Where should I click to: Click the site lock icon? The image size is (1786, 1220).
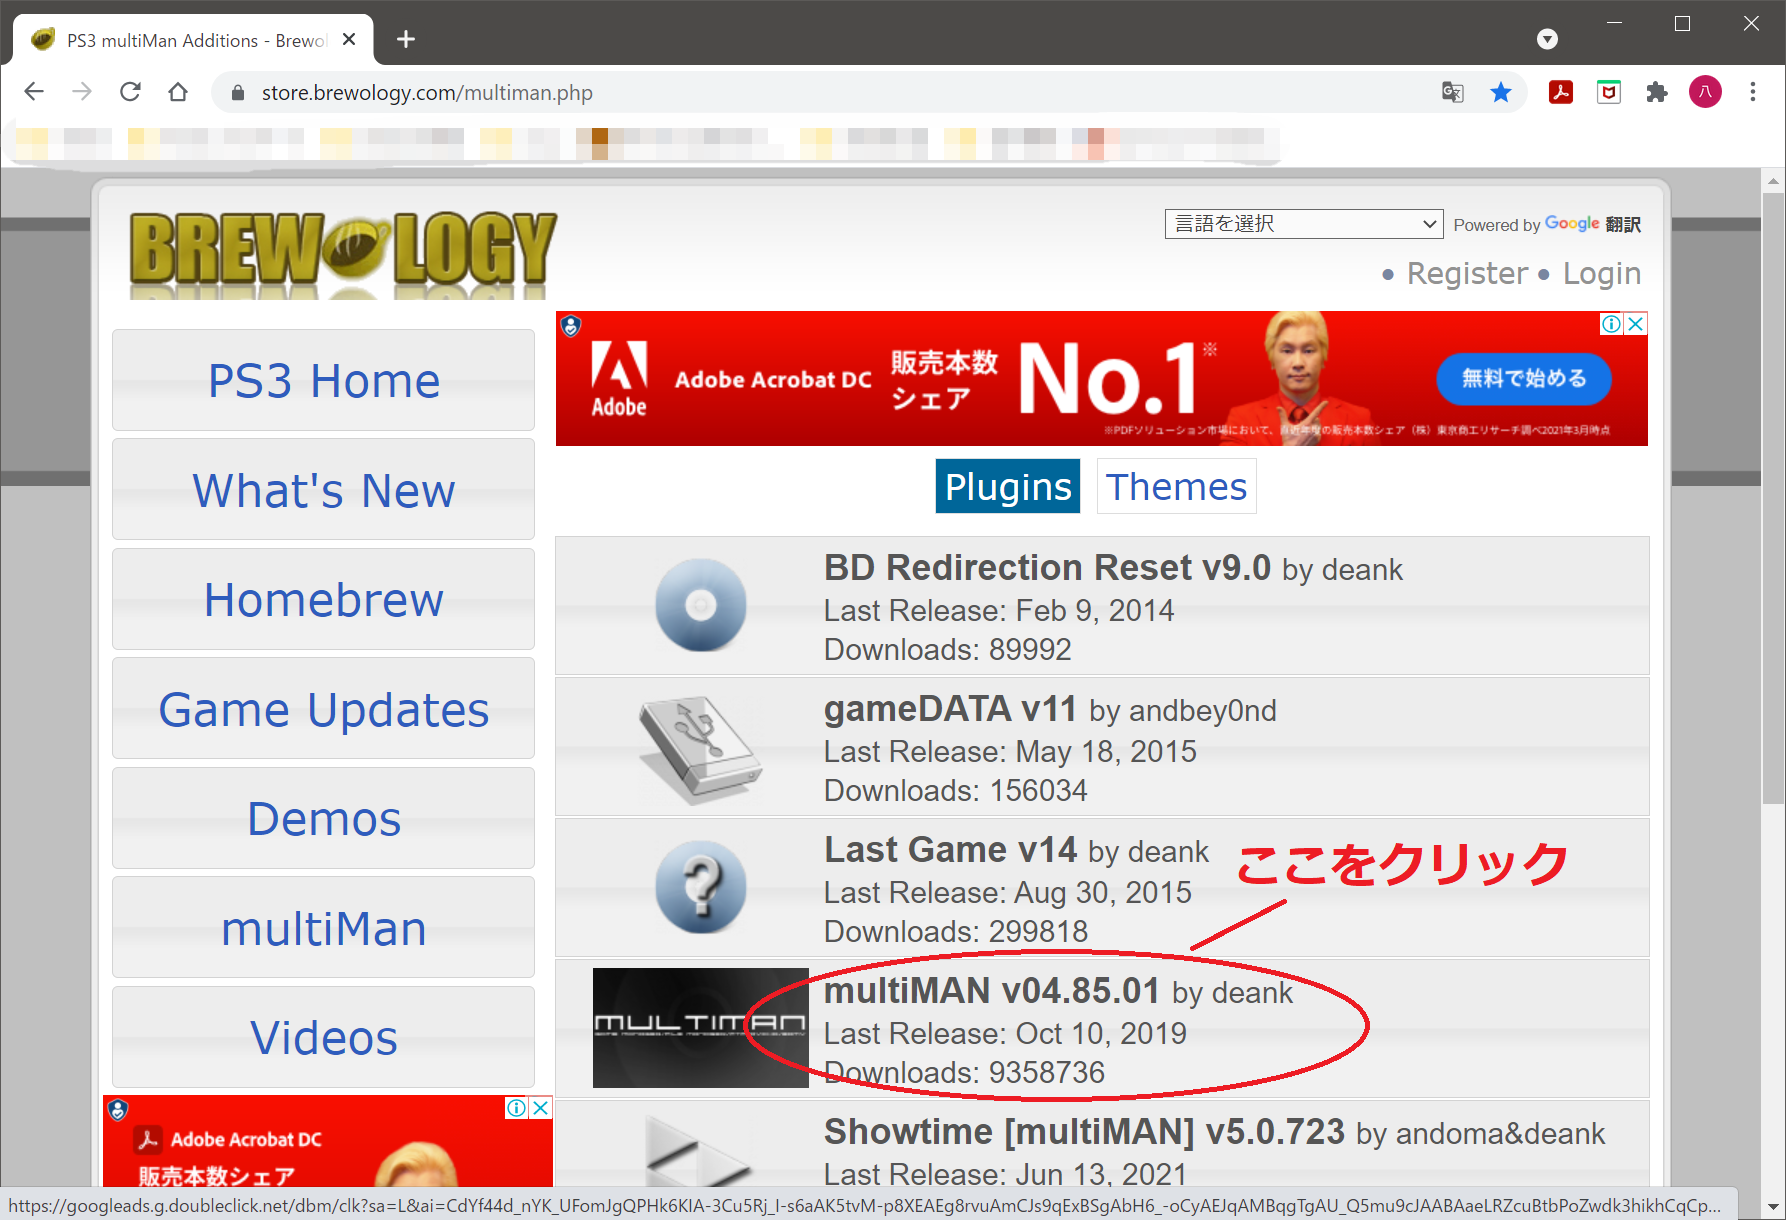tap(237, 93)
